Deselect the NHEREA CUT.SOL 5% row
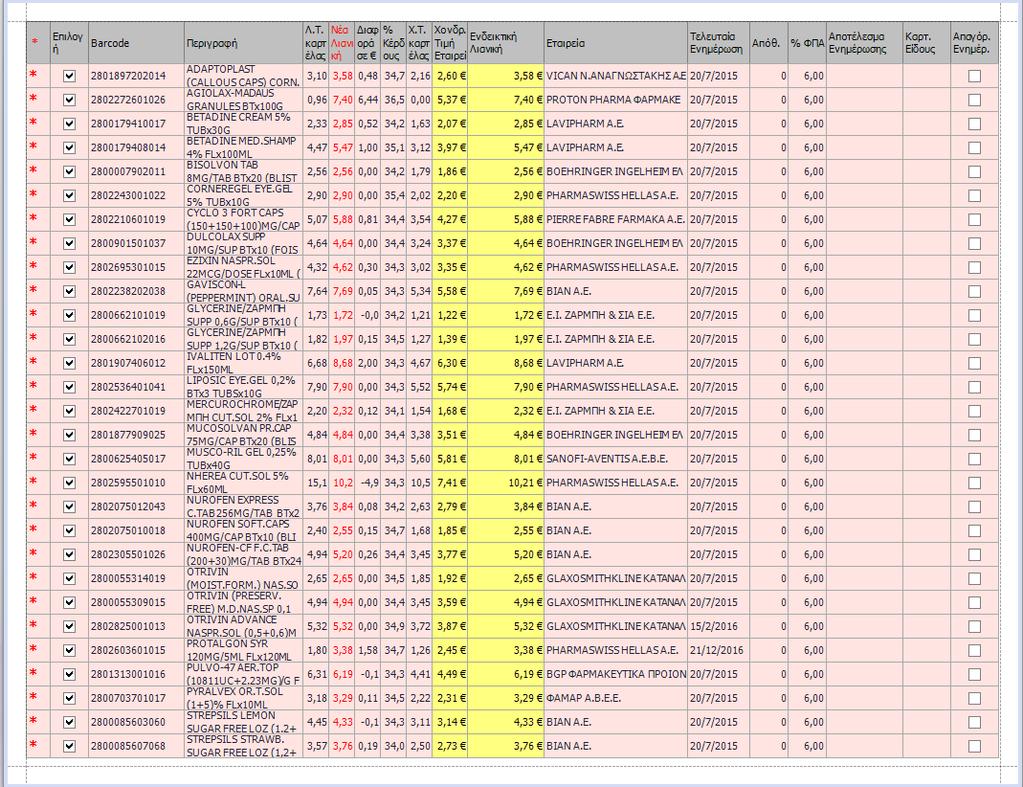Screen dimensions: 1023x787 click(x=69, y=483)
